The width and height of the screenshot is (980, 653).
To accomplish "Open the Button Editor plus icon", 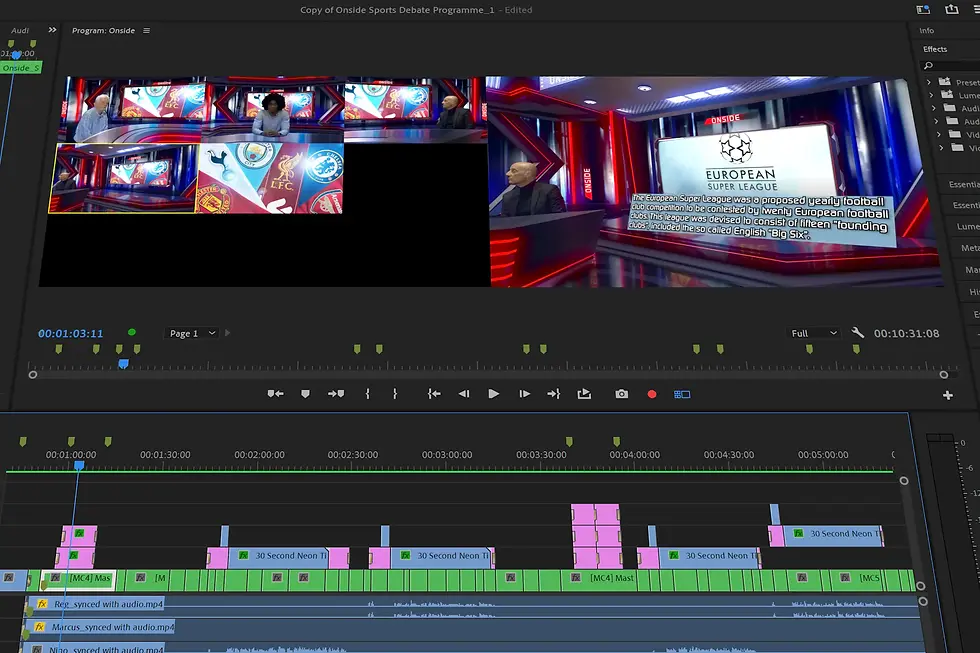I will [948, 395].
